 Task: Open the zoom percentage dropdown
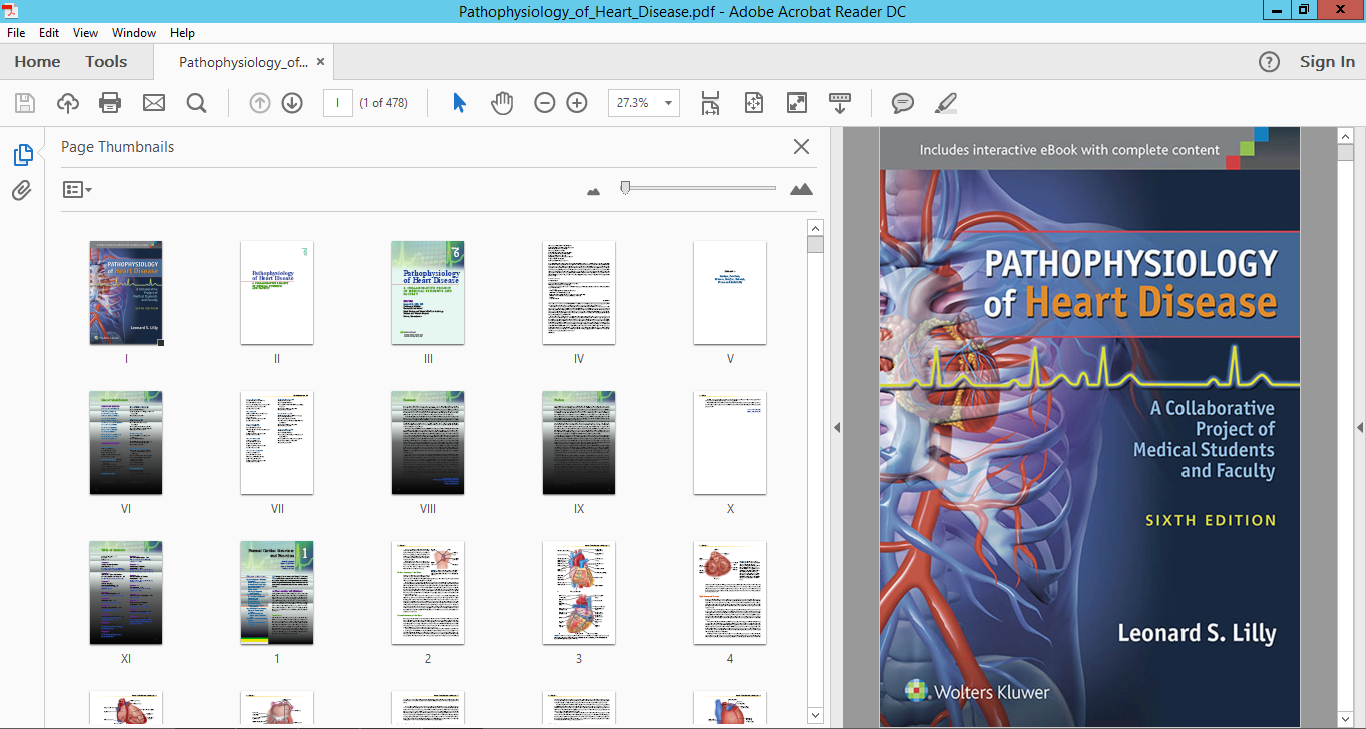coord(669,103)
